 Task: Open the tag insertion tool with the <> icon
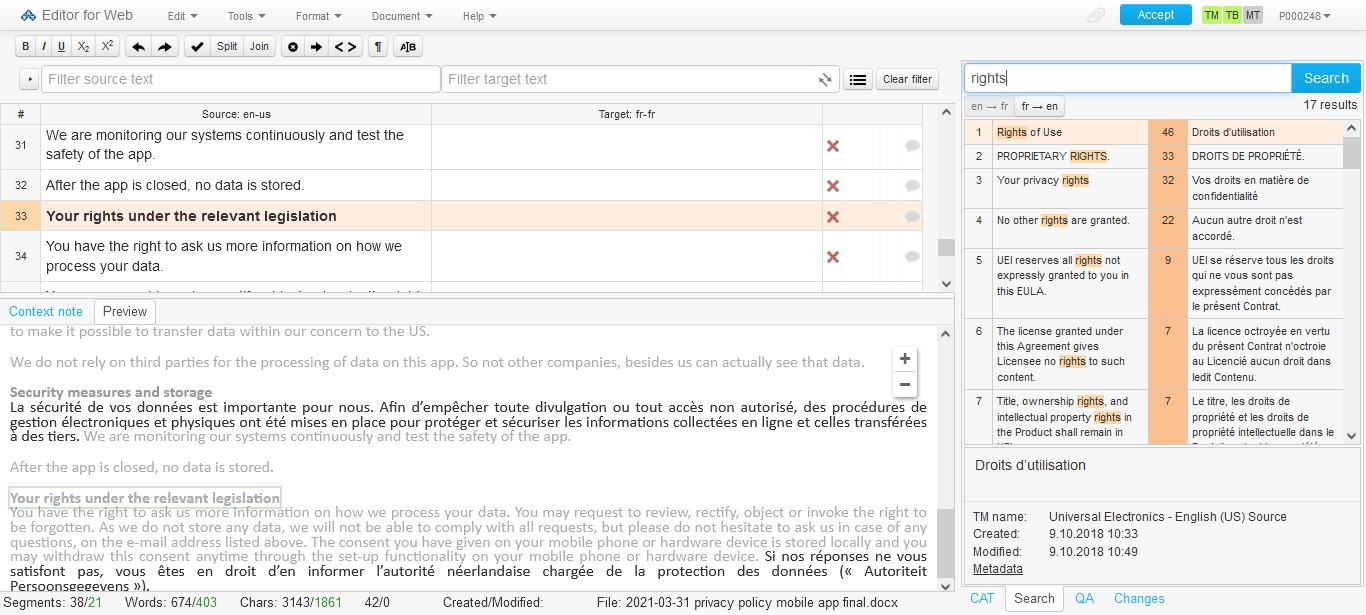tap(345, 46)
